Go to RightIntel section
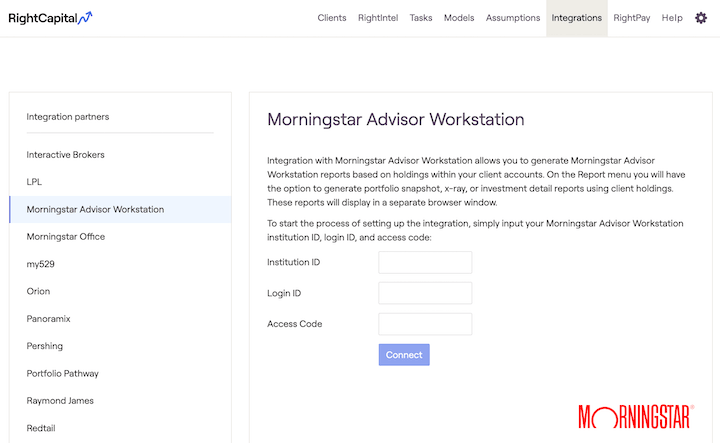720x443 pixels. point(378,18)
